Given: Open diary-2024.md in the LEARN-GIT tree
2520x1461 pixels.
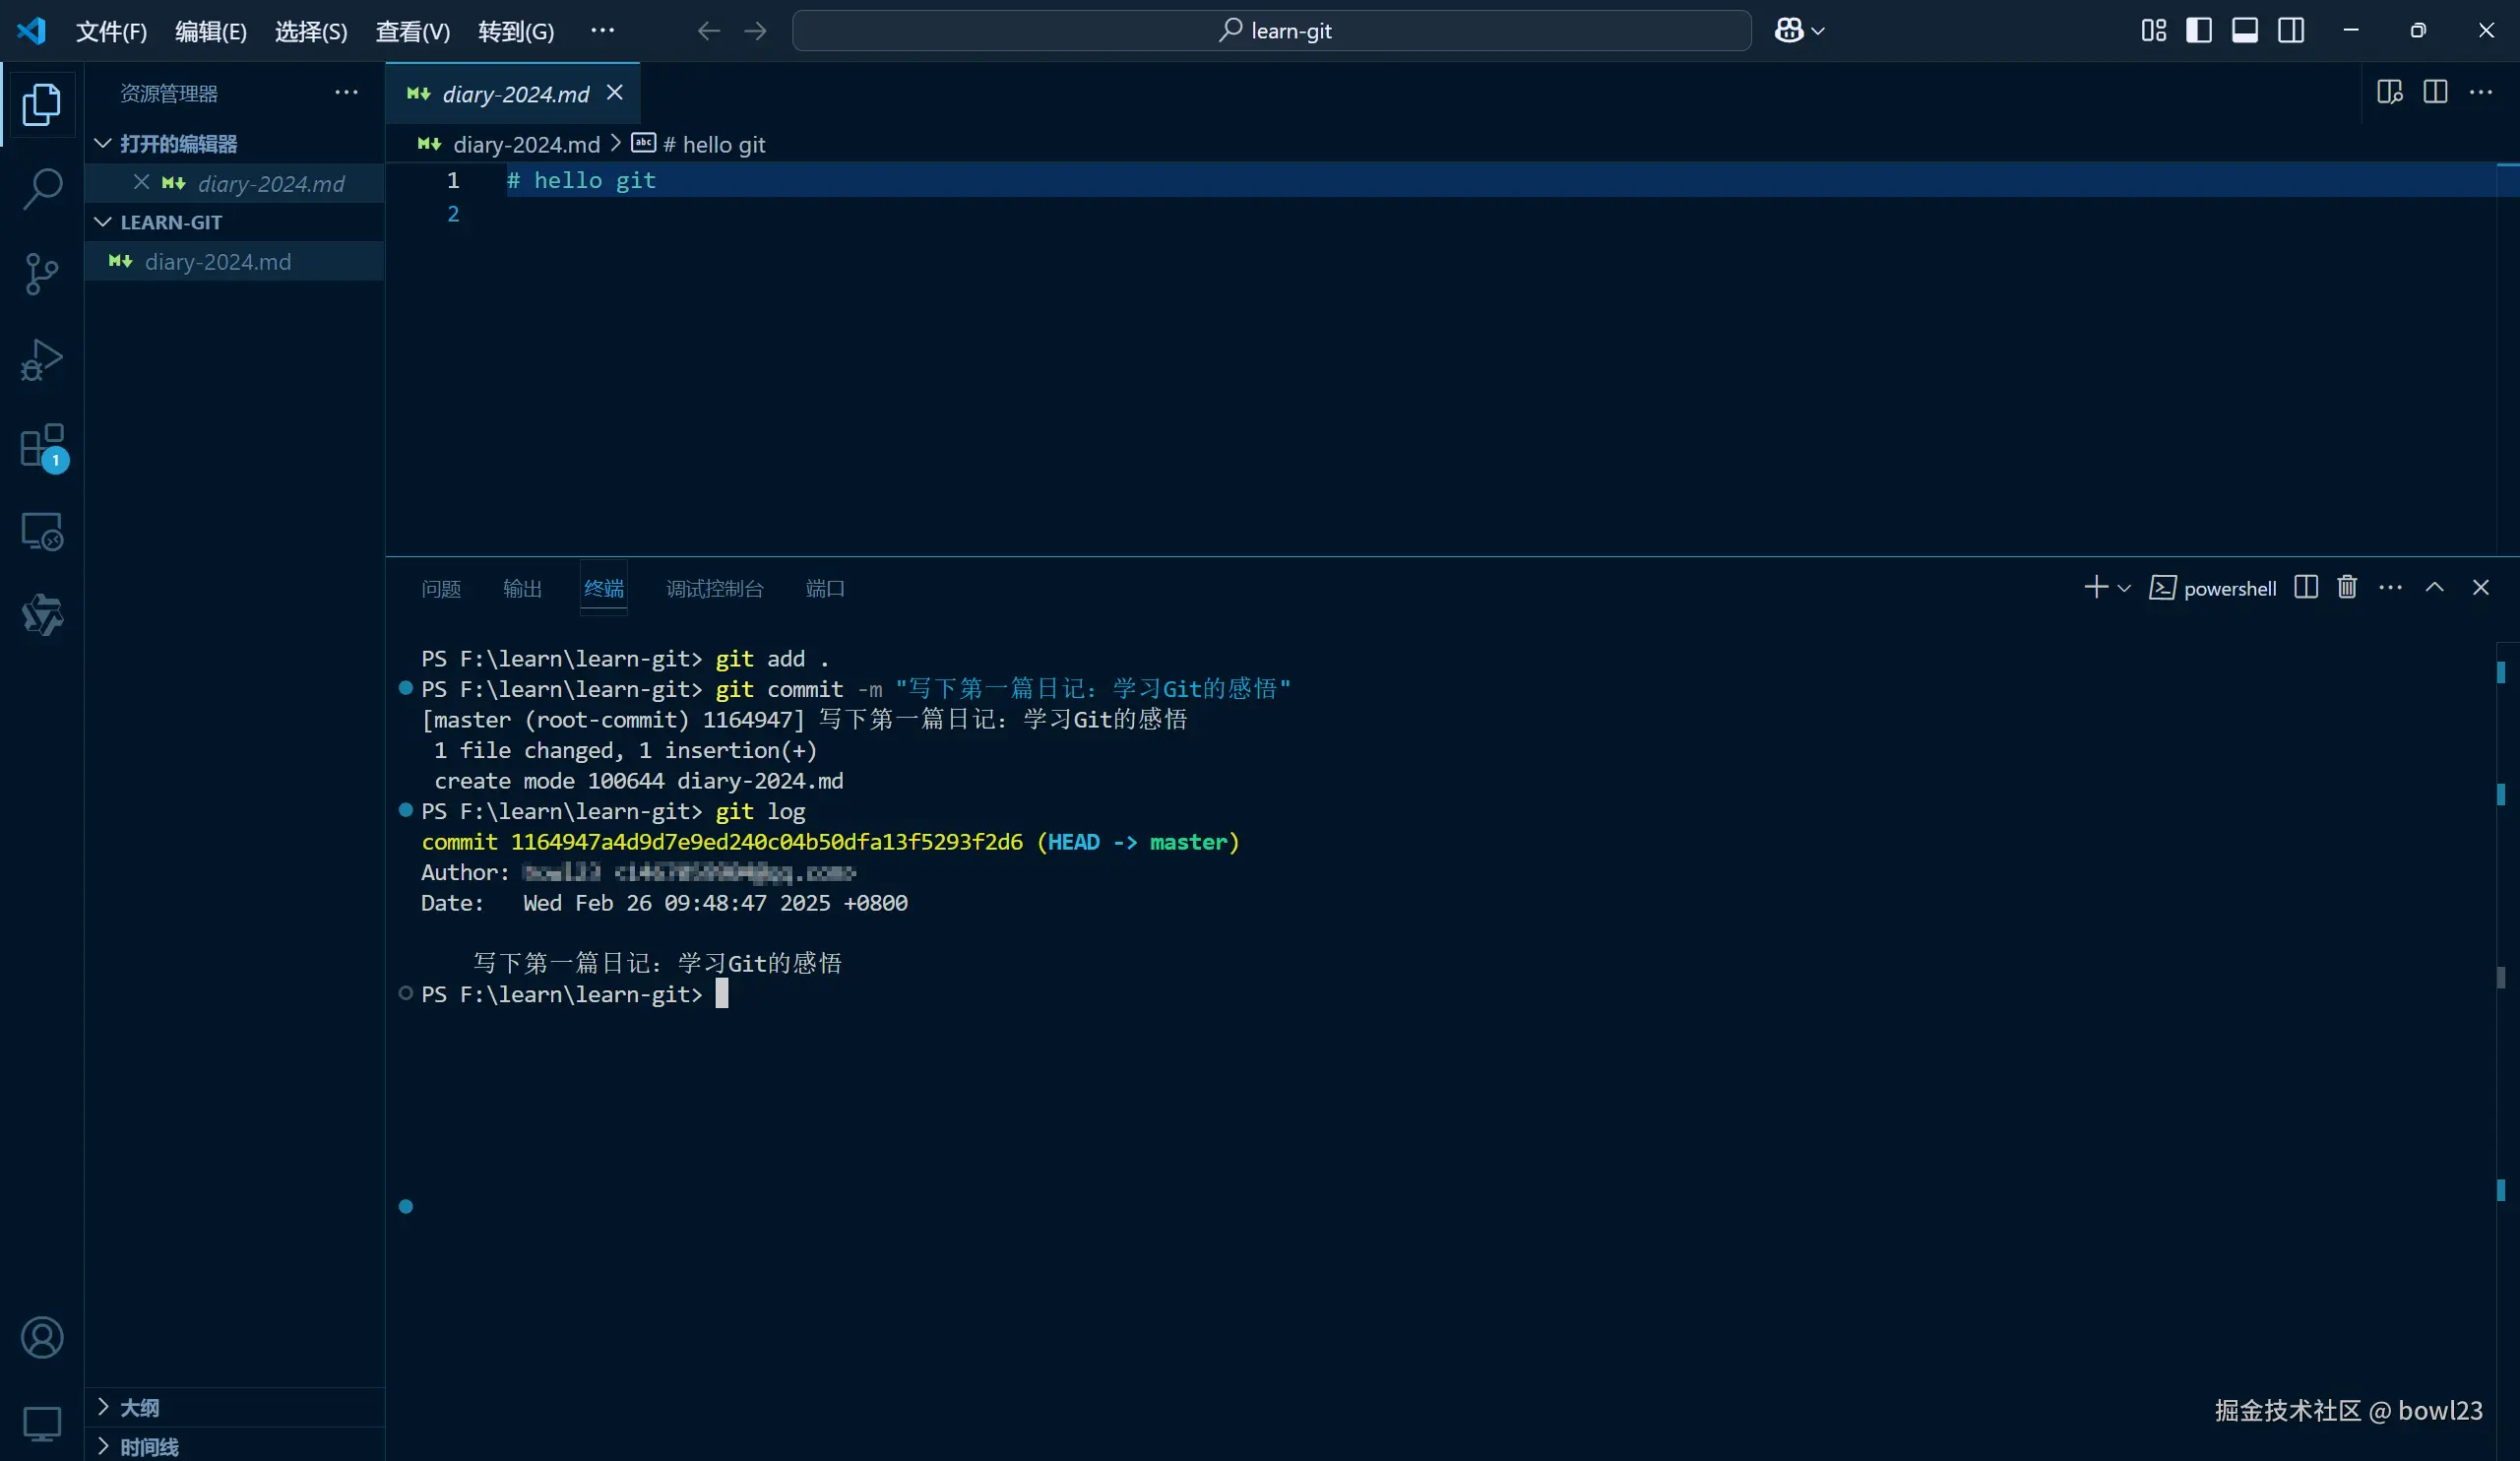Looking at the screenshot, I should click(217, 262).
